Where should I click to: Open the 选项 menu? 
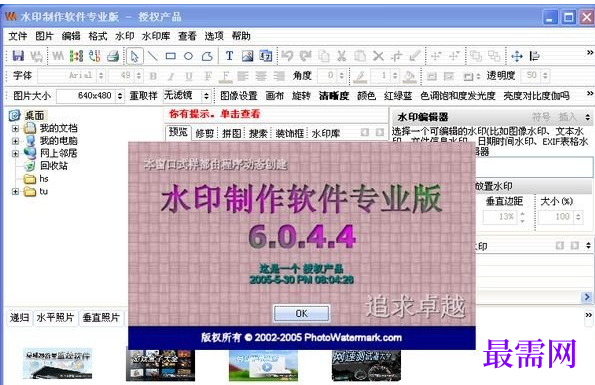tap(214, 36)
